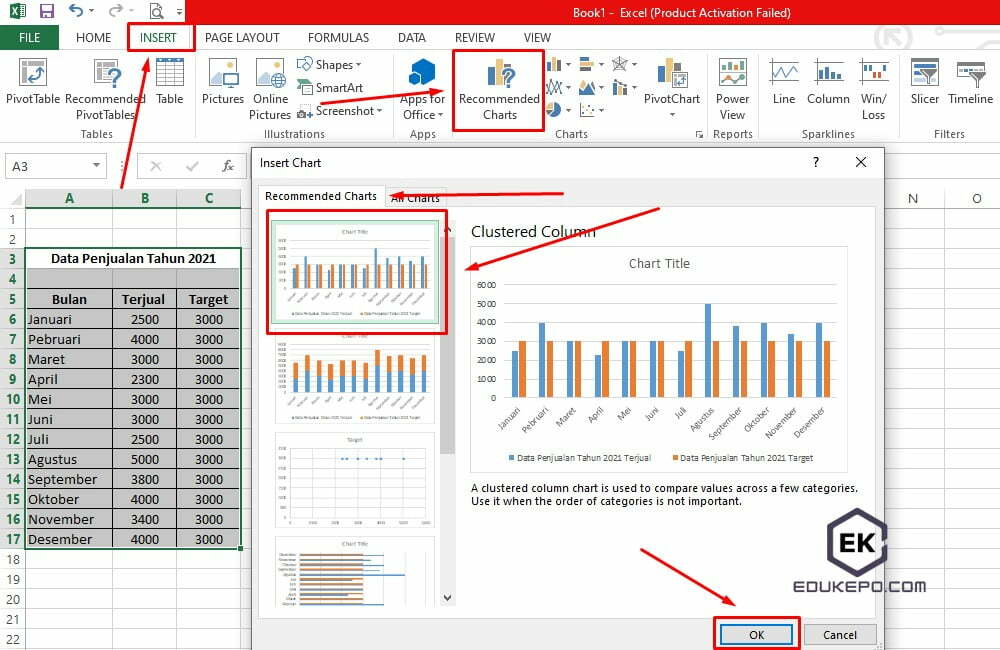Insert a Slicer filter
This screenshot has height=650, width=1000.
click(x=924, y=88)
